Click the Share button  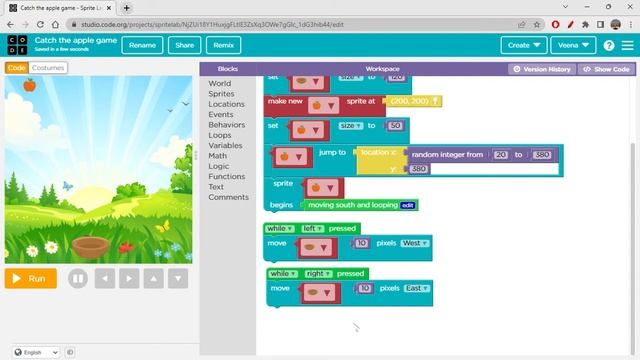pyautogui.click(x=184, y=45)
